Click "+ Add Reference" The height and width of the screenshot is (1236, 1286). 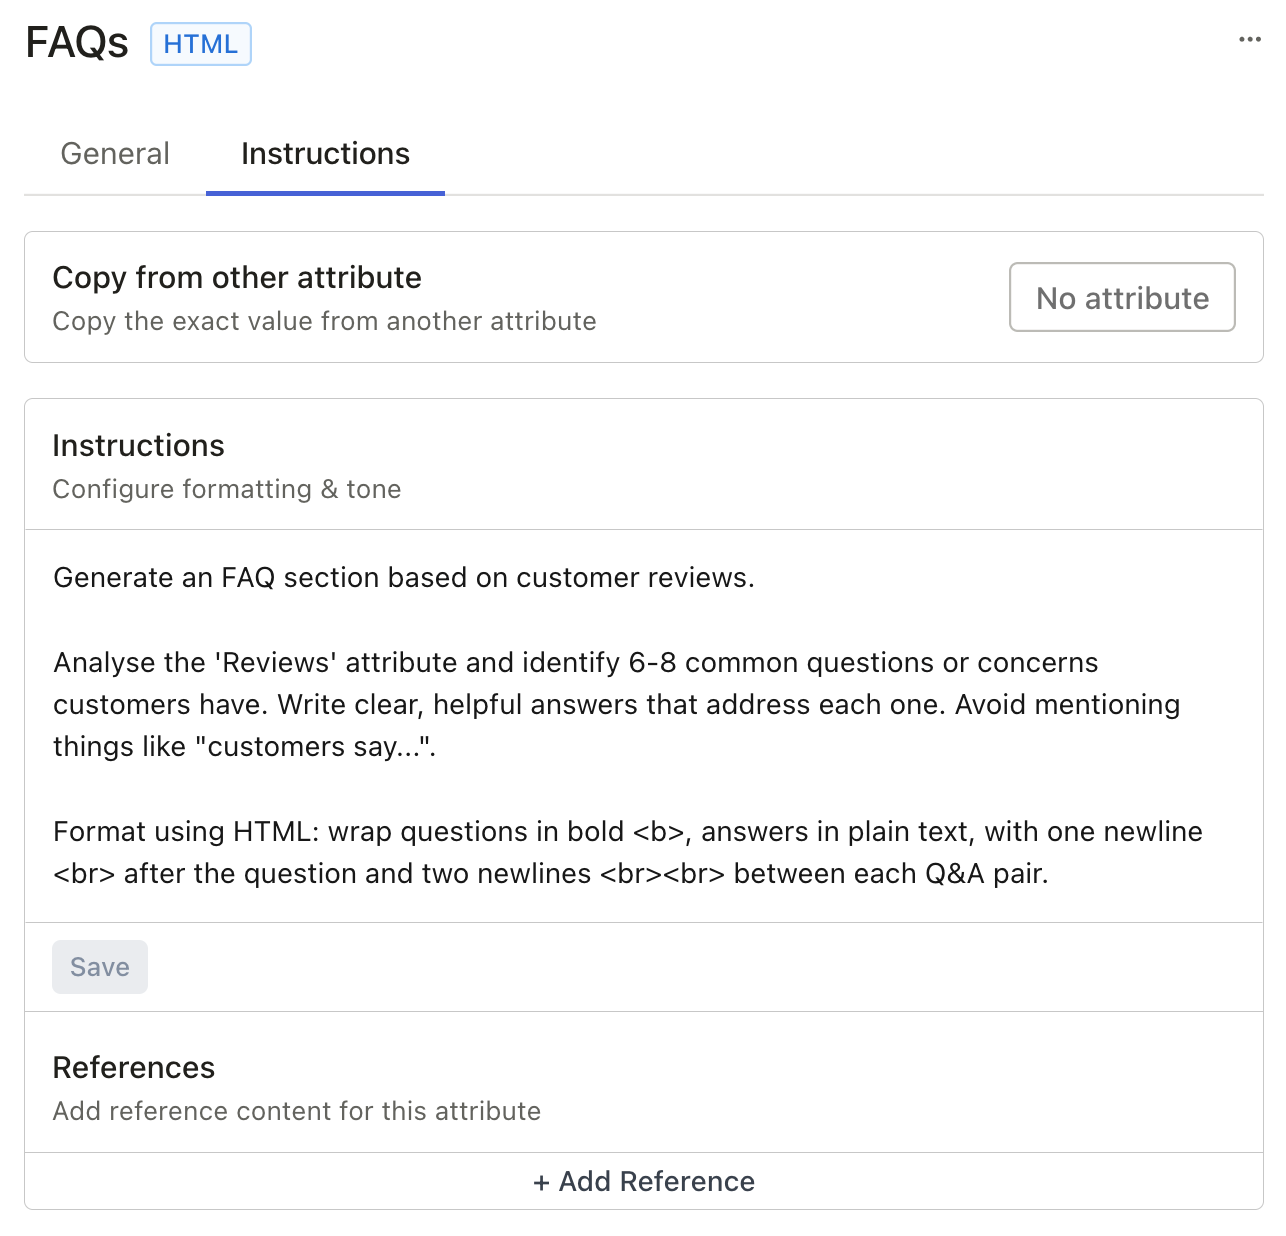pyautogui.click(x=643, y=1181)
